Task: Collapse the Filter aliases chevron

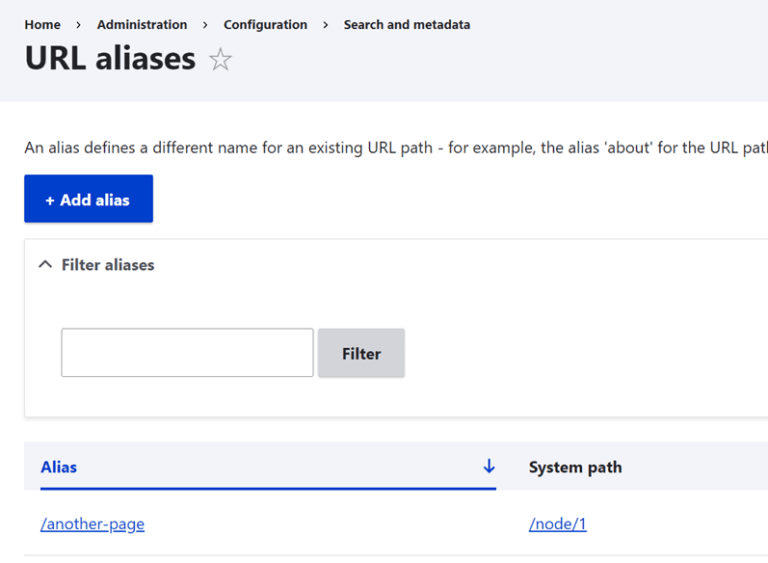Action: [x=44, y=265]
